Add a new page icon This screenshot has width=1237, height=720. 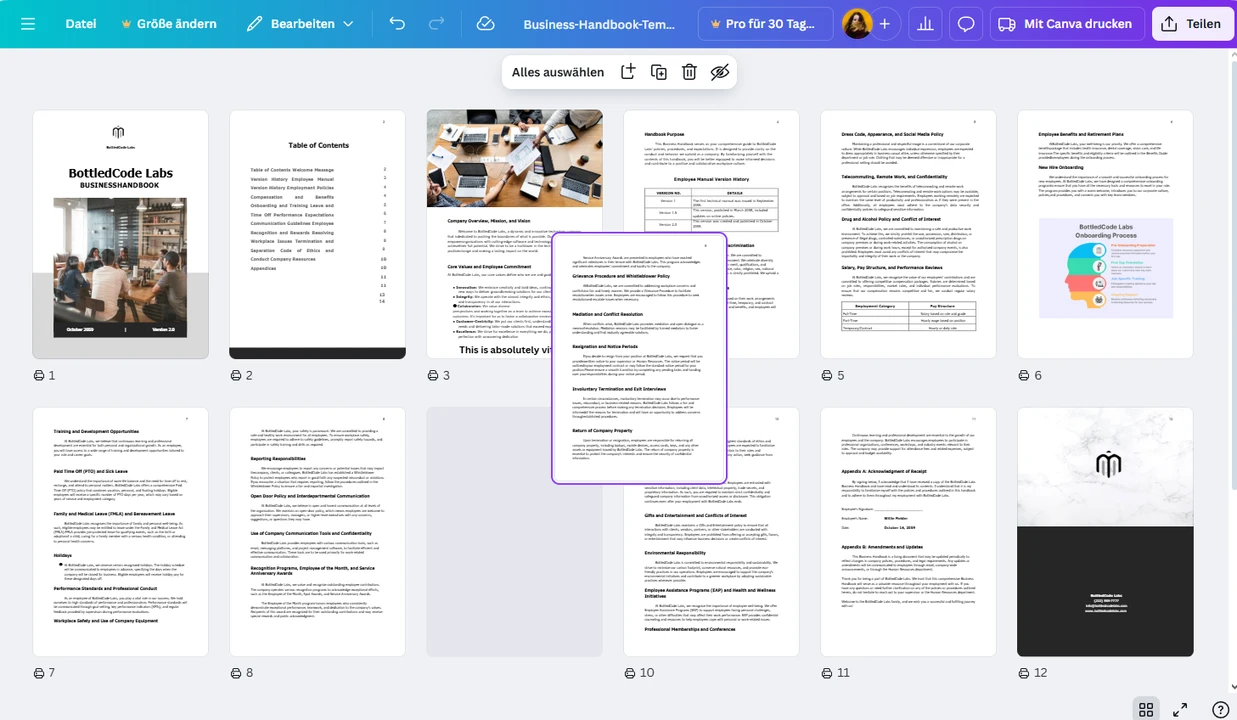628,72
